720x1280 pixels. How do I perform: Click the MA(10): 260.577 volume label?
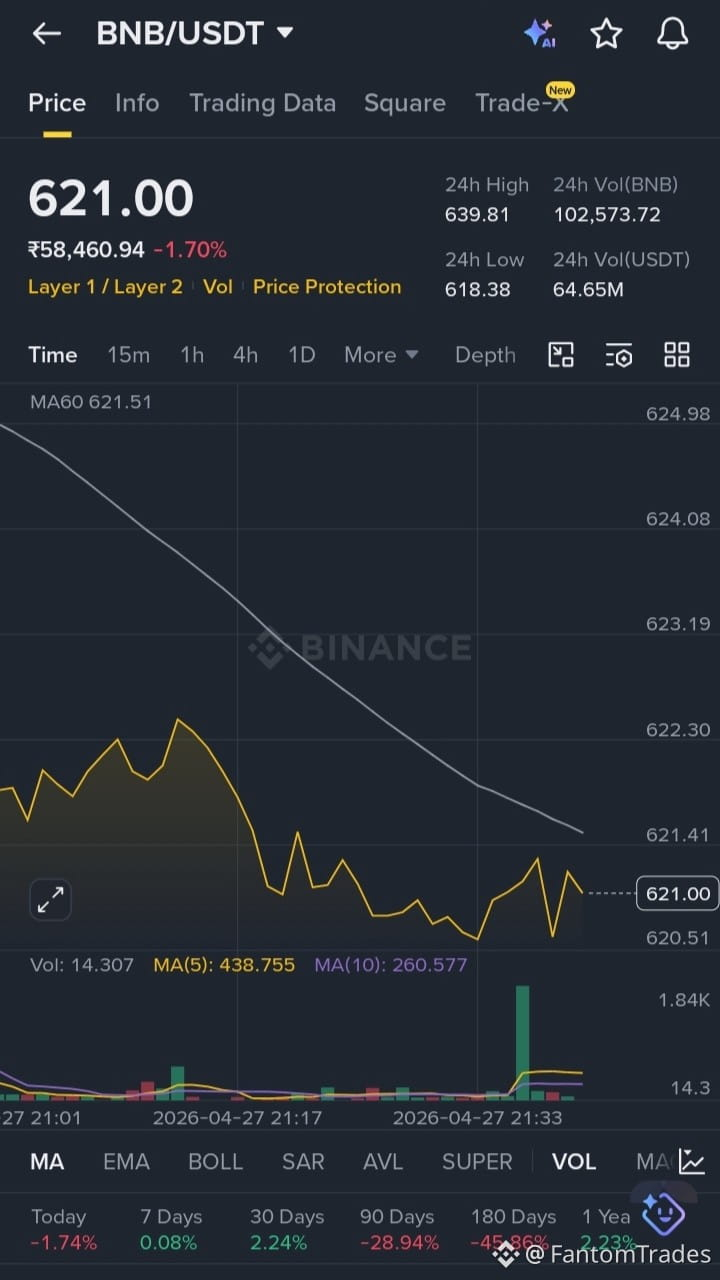coord(391,965)
